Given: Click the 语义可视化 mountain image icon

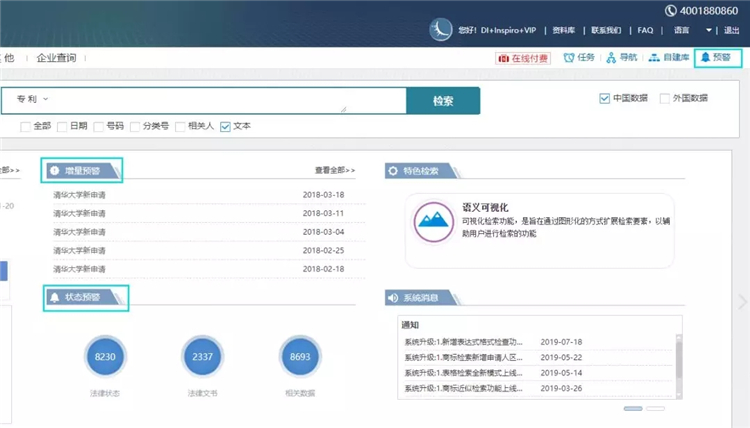Looking at the screenshot, I should tap(435, 221).
